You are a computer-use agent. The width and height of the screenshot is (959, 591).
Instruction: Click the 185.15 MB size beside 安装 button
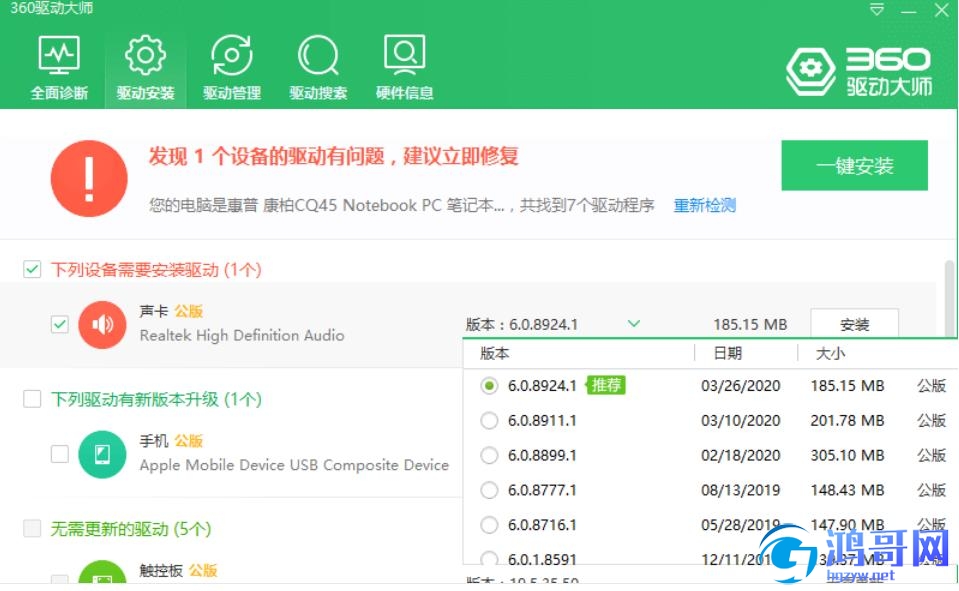click(x=750, y=325)
